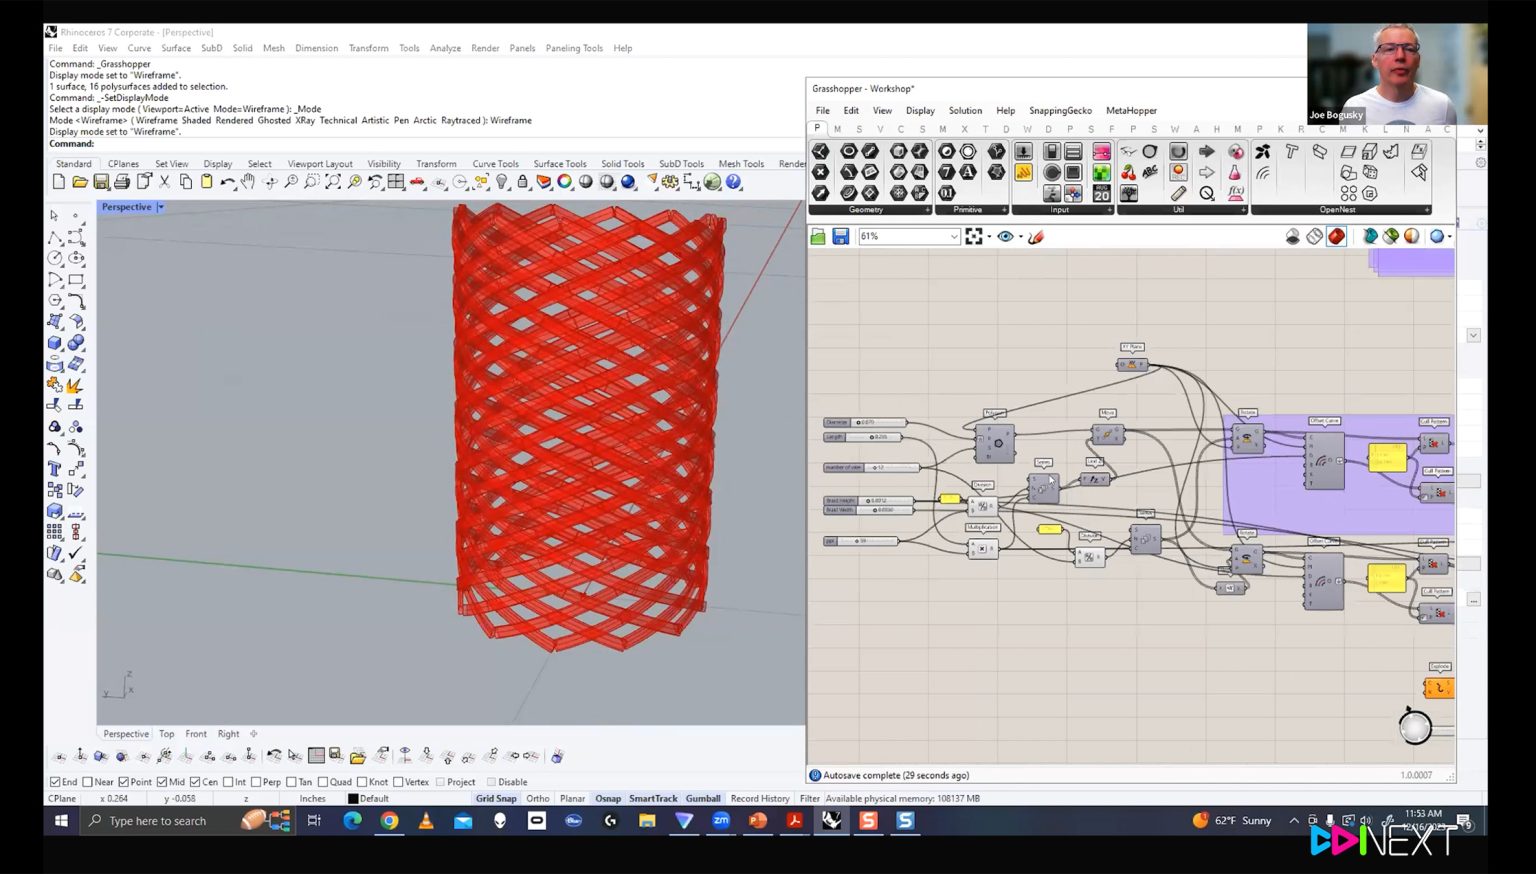1536x874 pixels.
Task: Select the Pan hand tool
Action: [x=248, y=182]
